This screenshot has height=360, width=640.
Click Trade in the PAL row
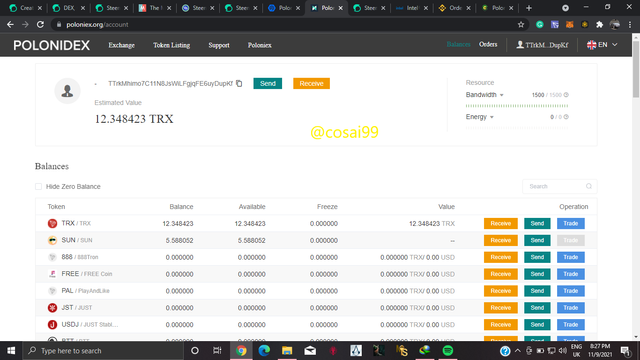click(x=571, y=291)
